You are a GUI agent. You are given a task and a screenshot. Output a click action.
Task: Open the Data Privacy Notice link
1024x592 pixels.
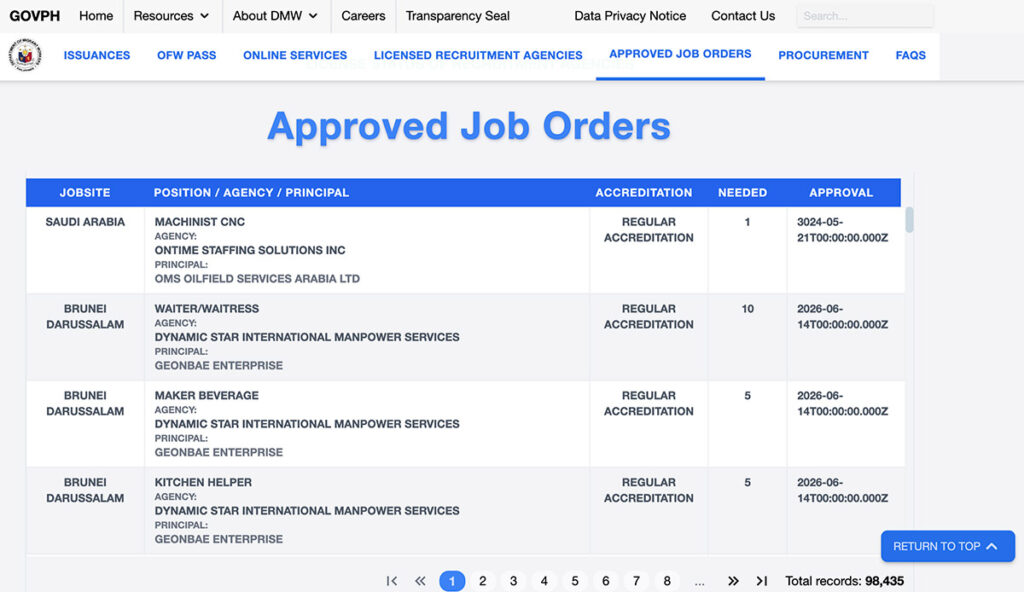(630, 16)
